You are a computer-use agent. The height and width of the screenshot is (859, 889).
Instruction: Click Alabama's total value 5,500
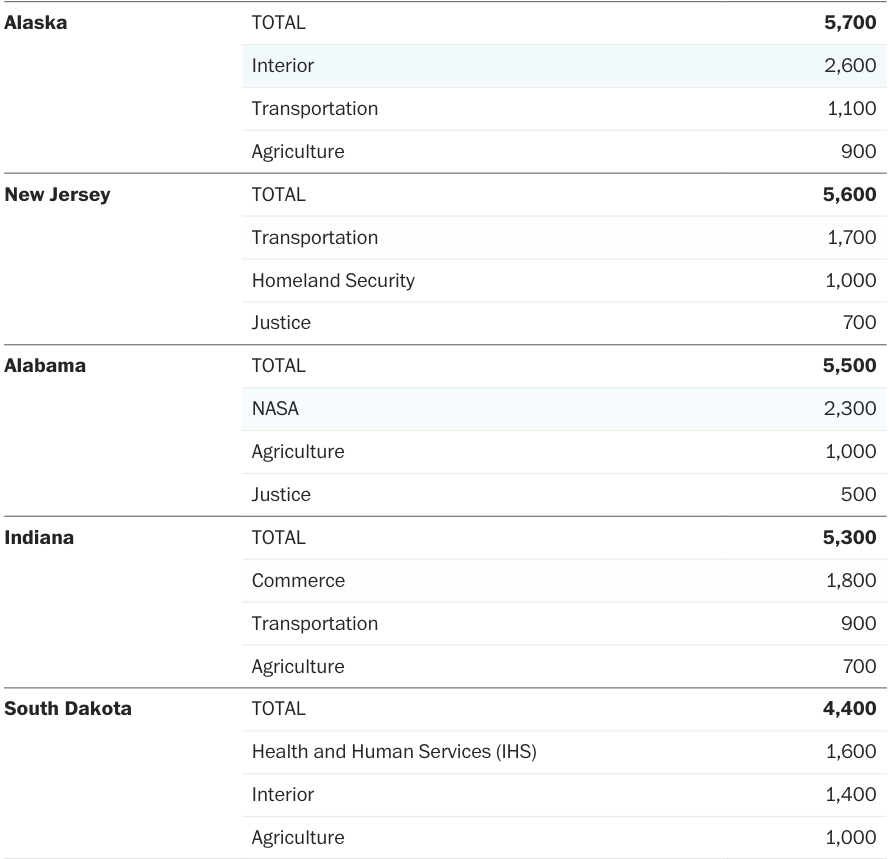pyautogui.click(x=849, y=366)
